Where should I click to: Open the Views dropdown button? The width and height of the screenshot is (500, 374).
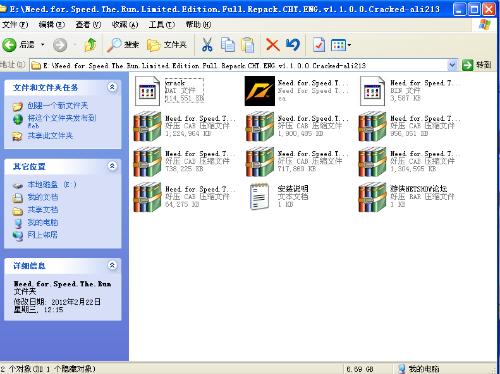tap(341, 45)
